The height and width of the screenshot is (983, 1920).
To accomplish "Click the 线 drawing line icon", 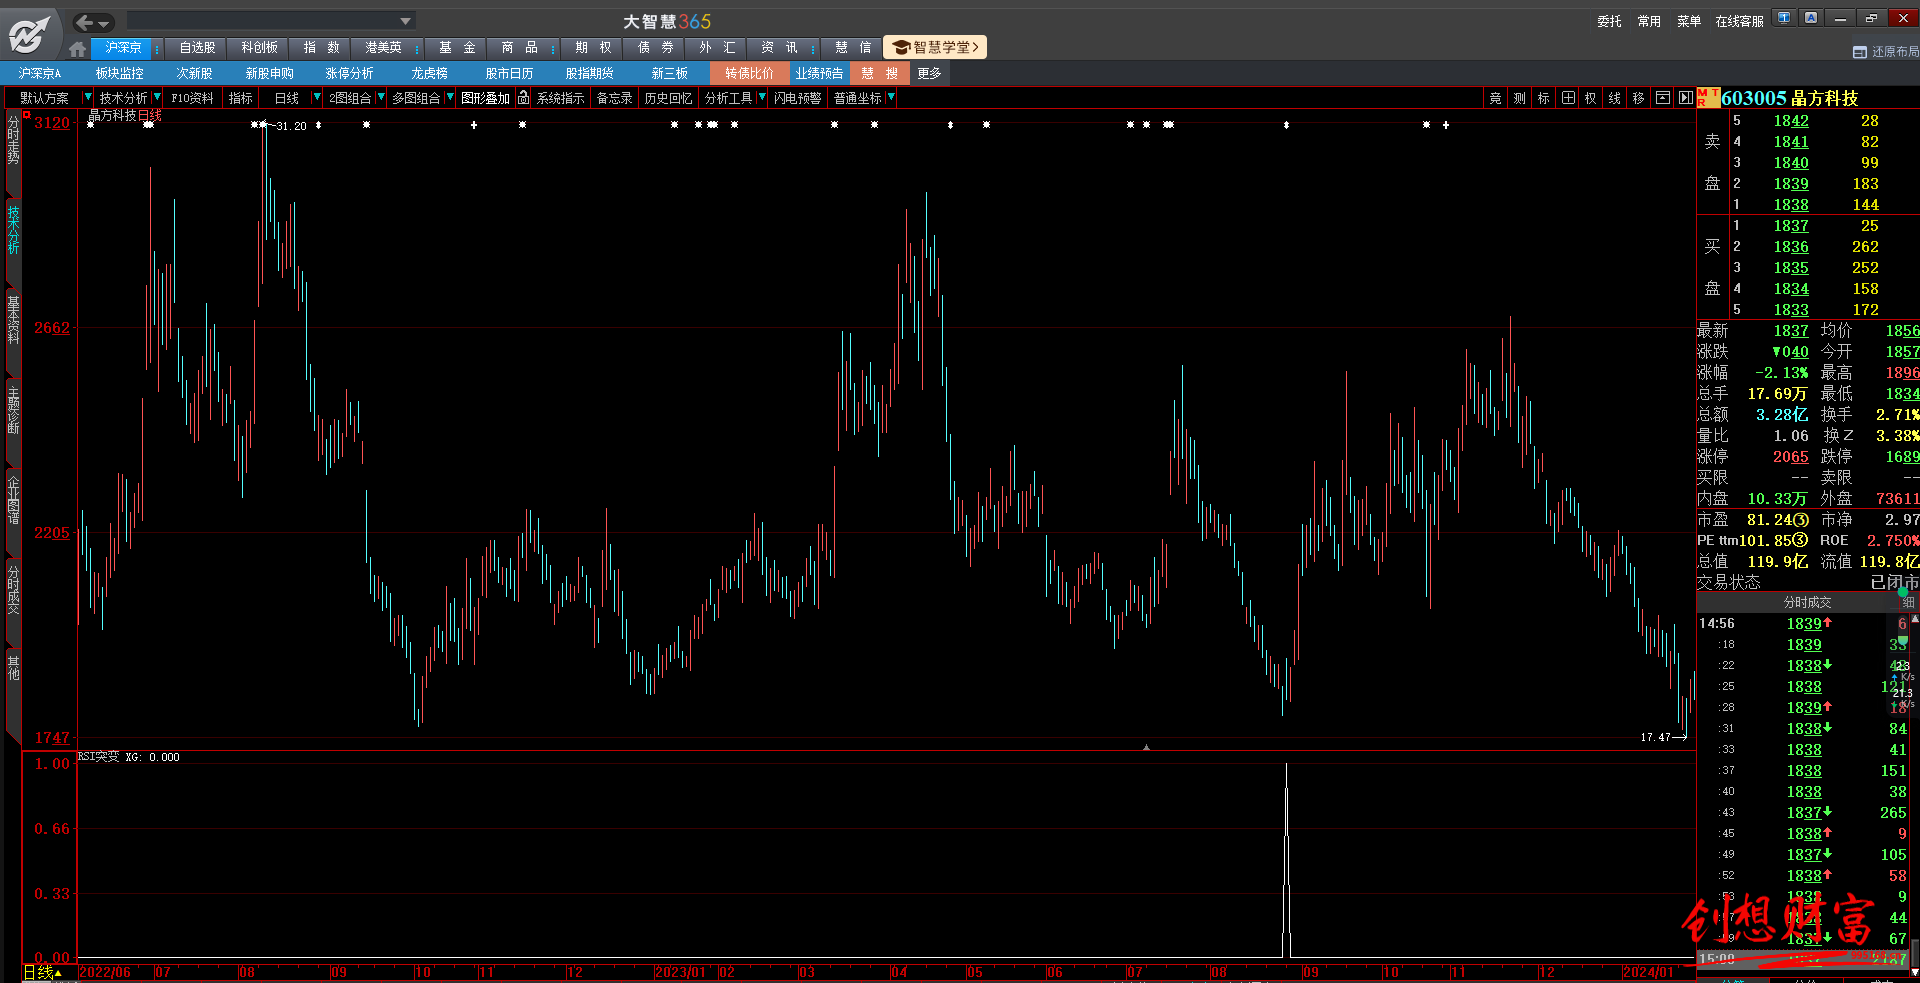I will (1615, 98).
